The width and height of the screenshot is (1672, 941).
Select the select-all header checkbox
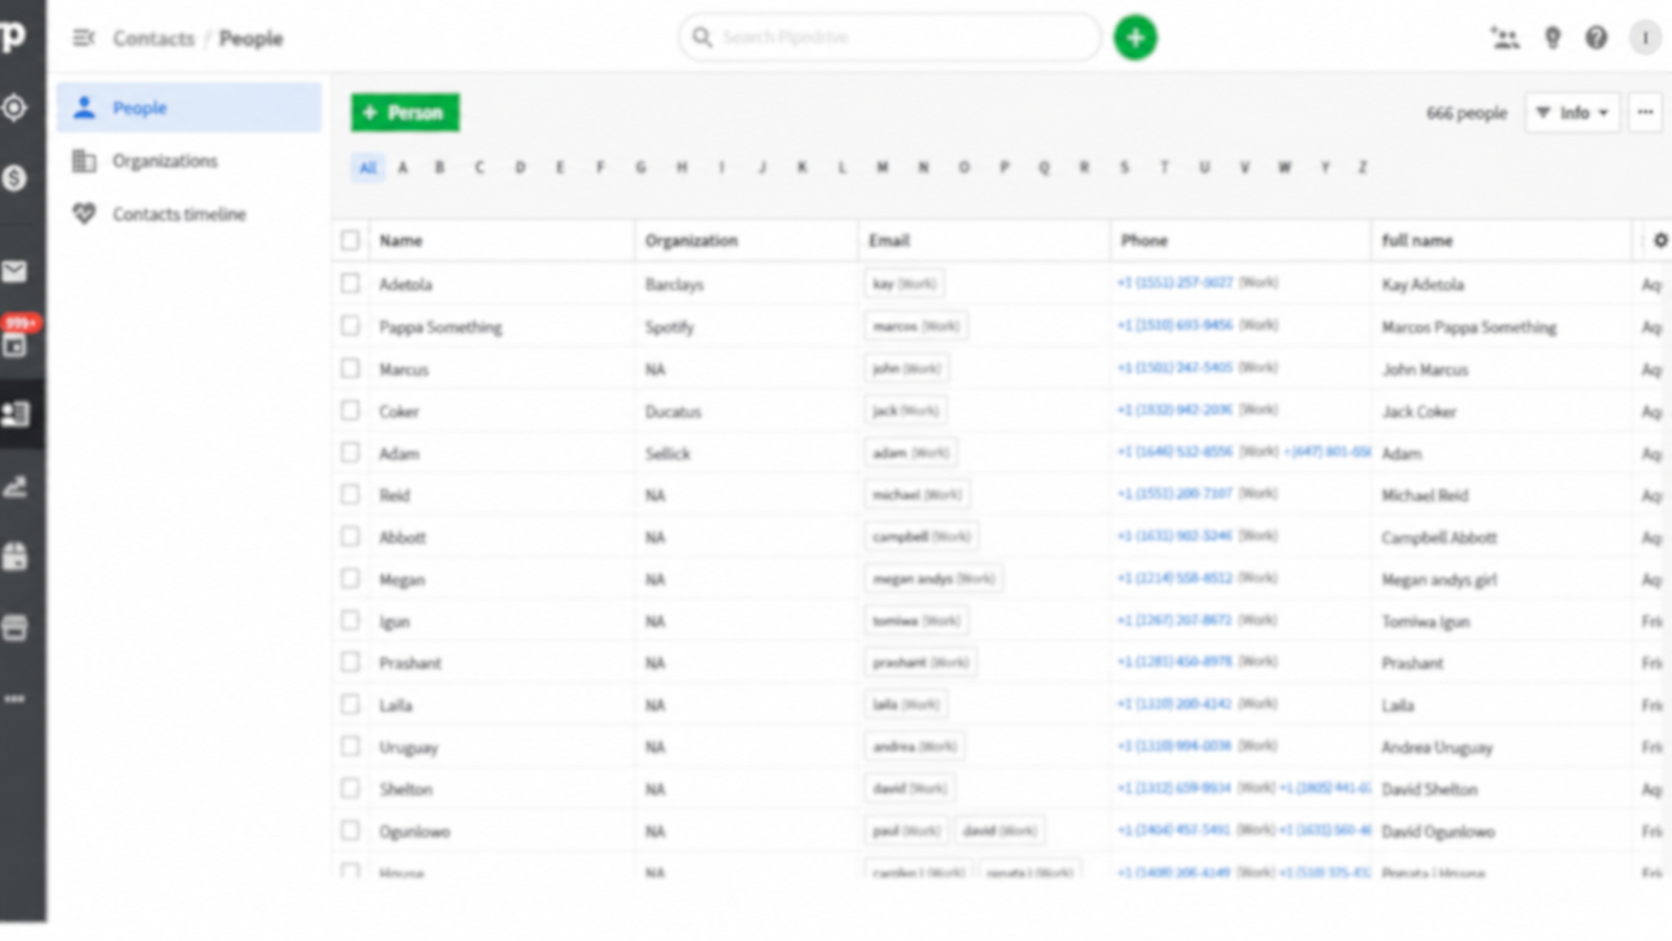pos(350,240)
